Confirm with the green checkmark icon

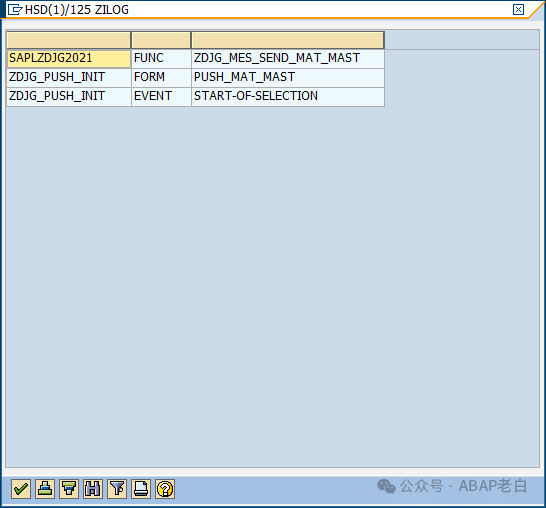pyautogui.click(x=21, y=489)
